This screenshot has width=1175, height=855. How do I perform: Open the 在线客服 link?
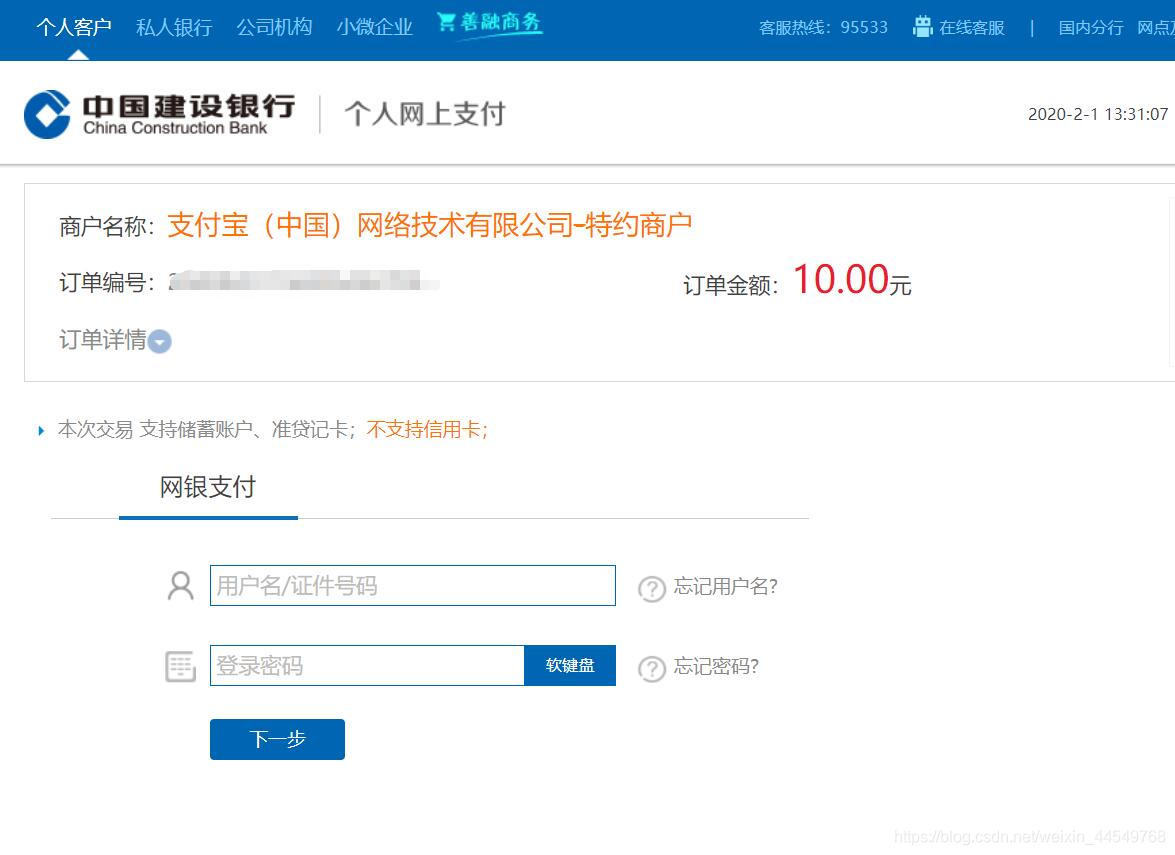[x=972, y=28]
